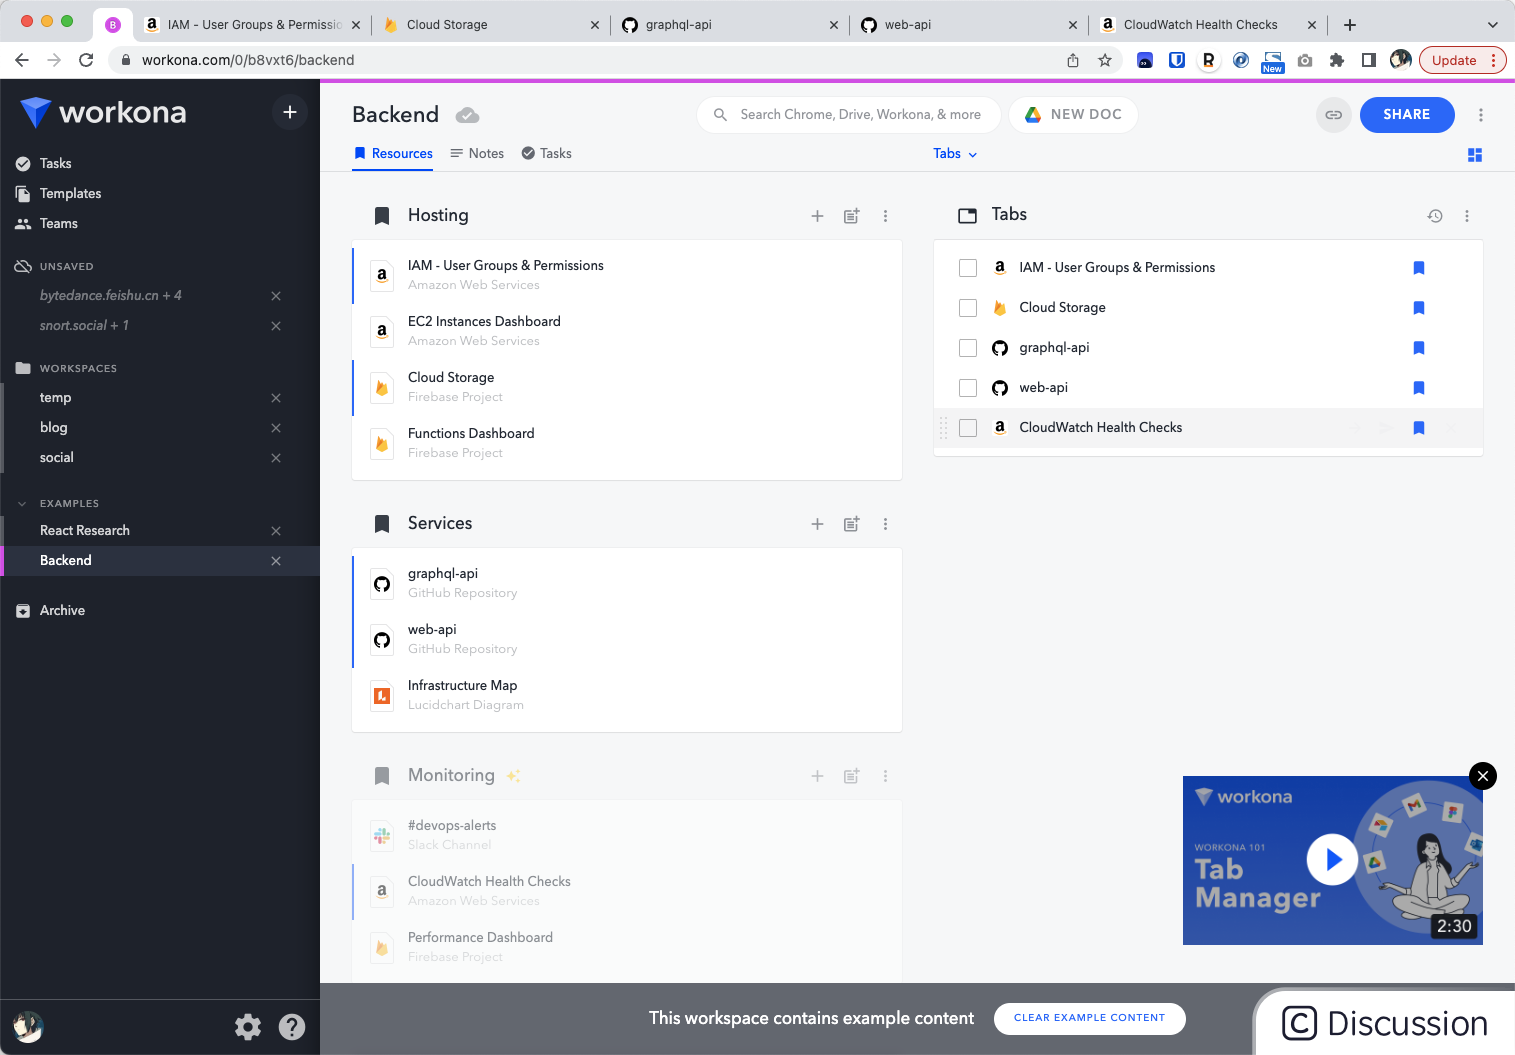Viewport: 1515px width, 1055px height.
Task: Collapse the EXAMPLES section chevron
Action: (22, 504)
